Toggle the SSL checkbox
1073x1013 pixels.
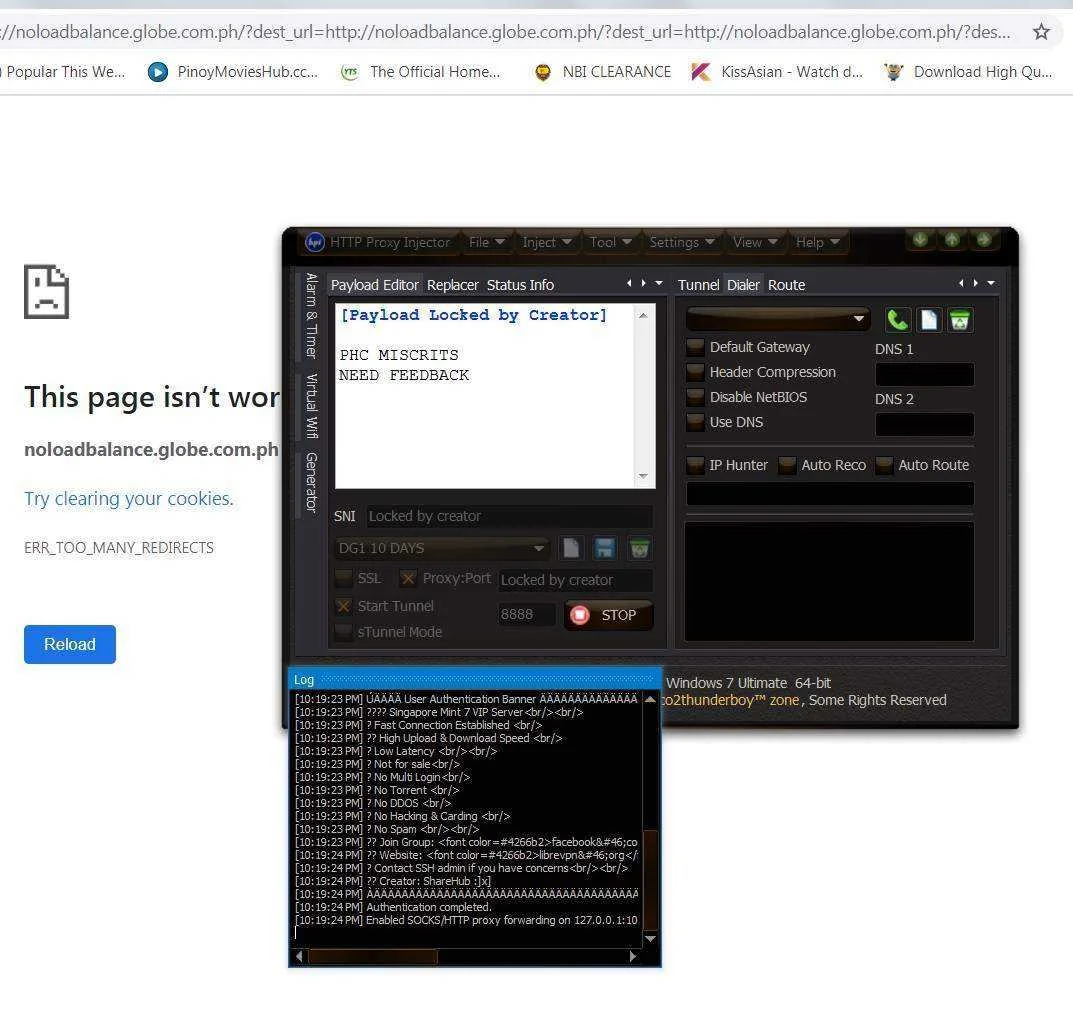pos(344,578)
